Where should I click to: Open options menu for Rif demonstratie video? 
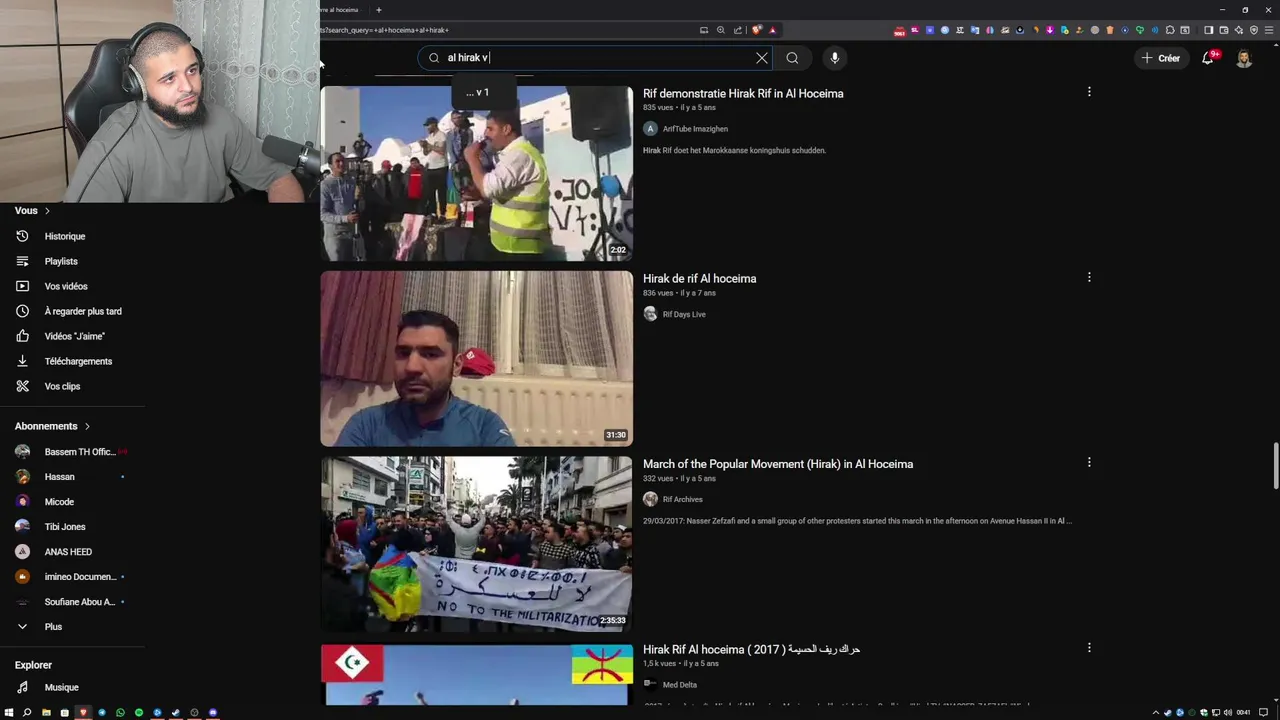coord(1089,92)
